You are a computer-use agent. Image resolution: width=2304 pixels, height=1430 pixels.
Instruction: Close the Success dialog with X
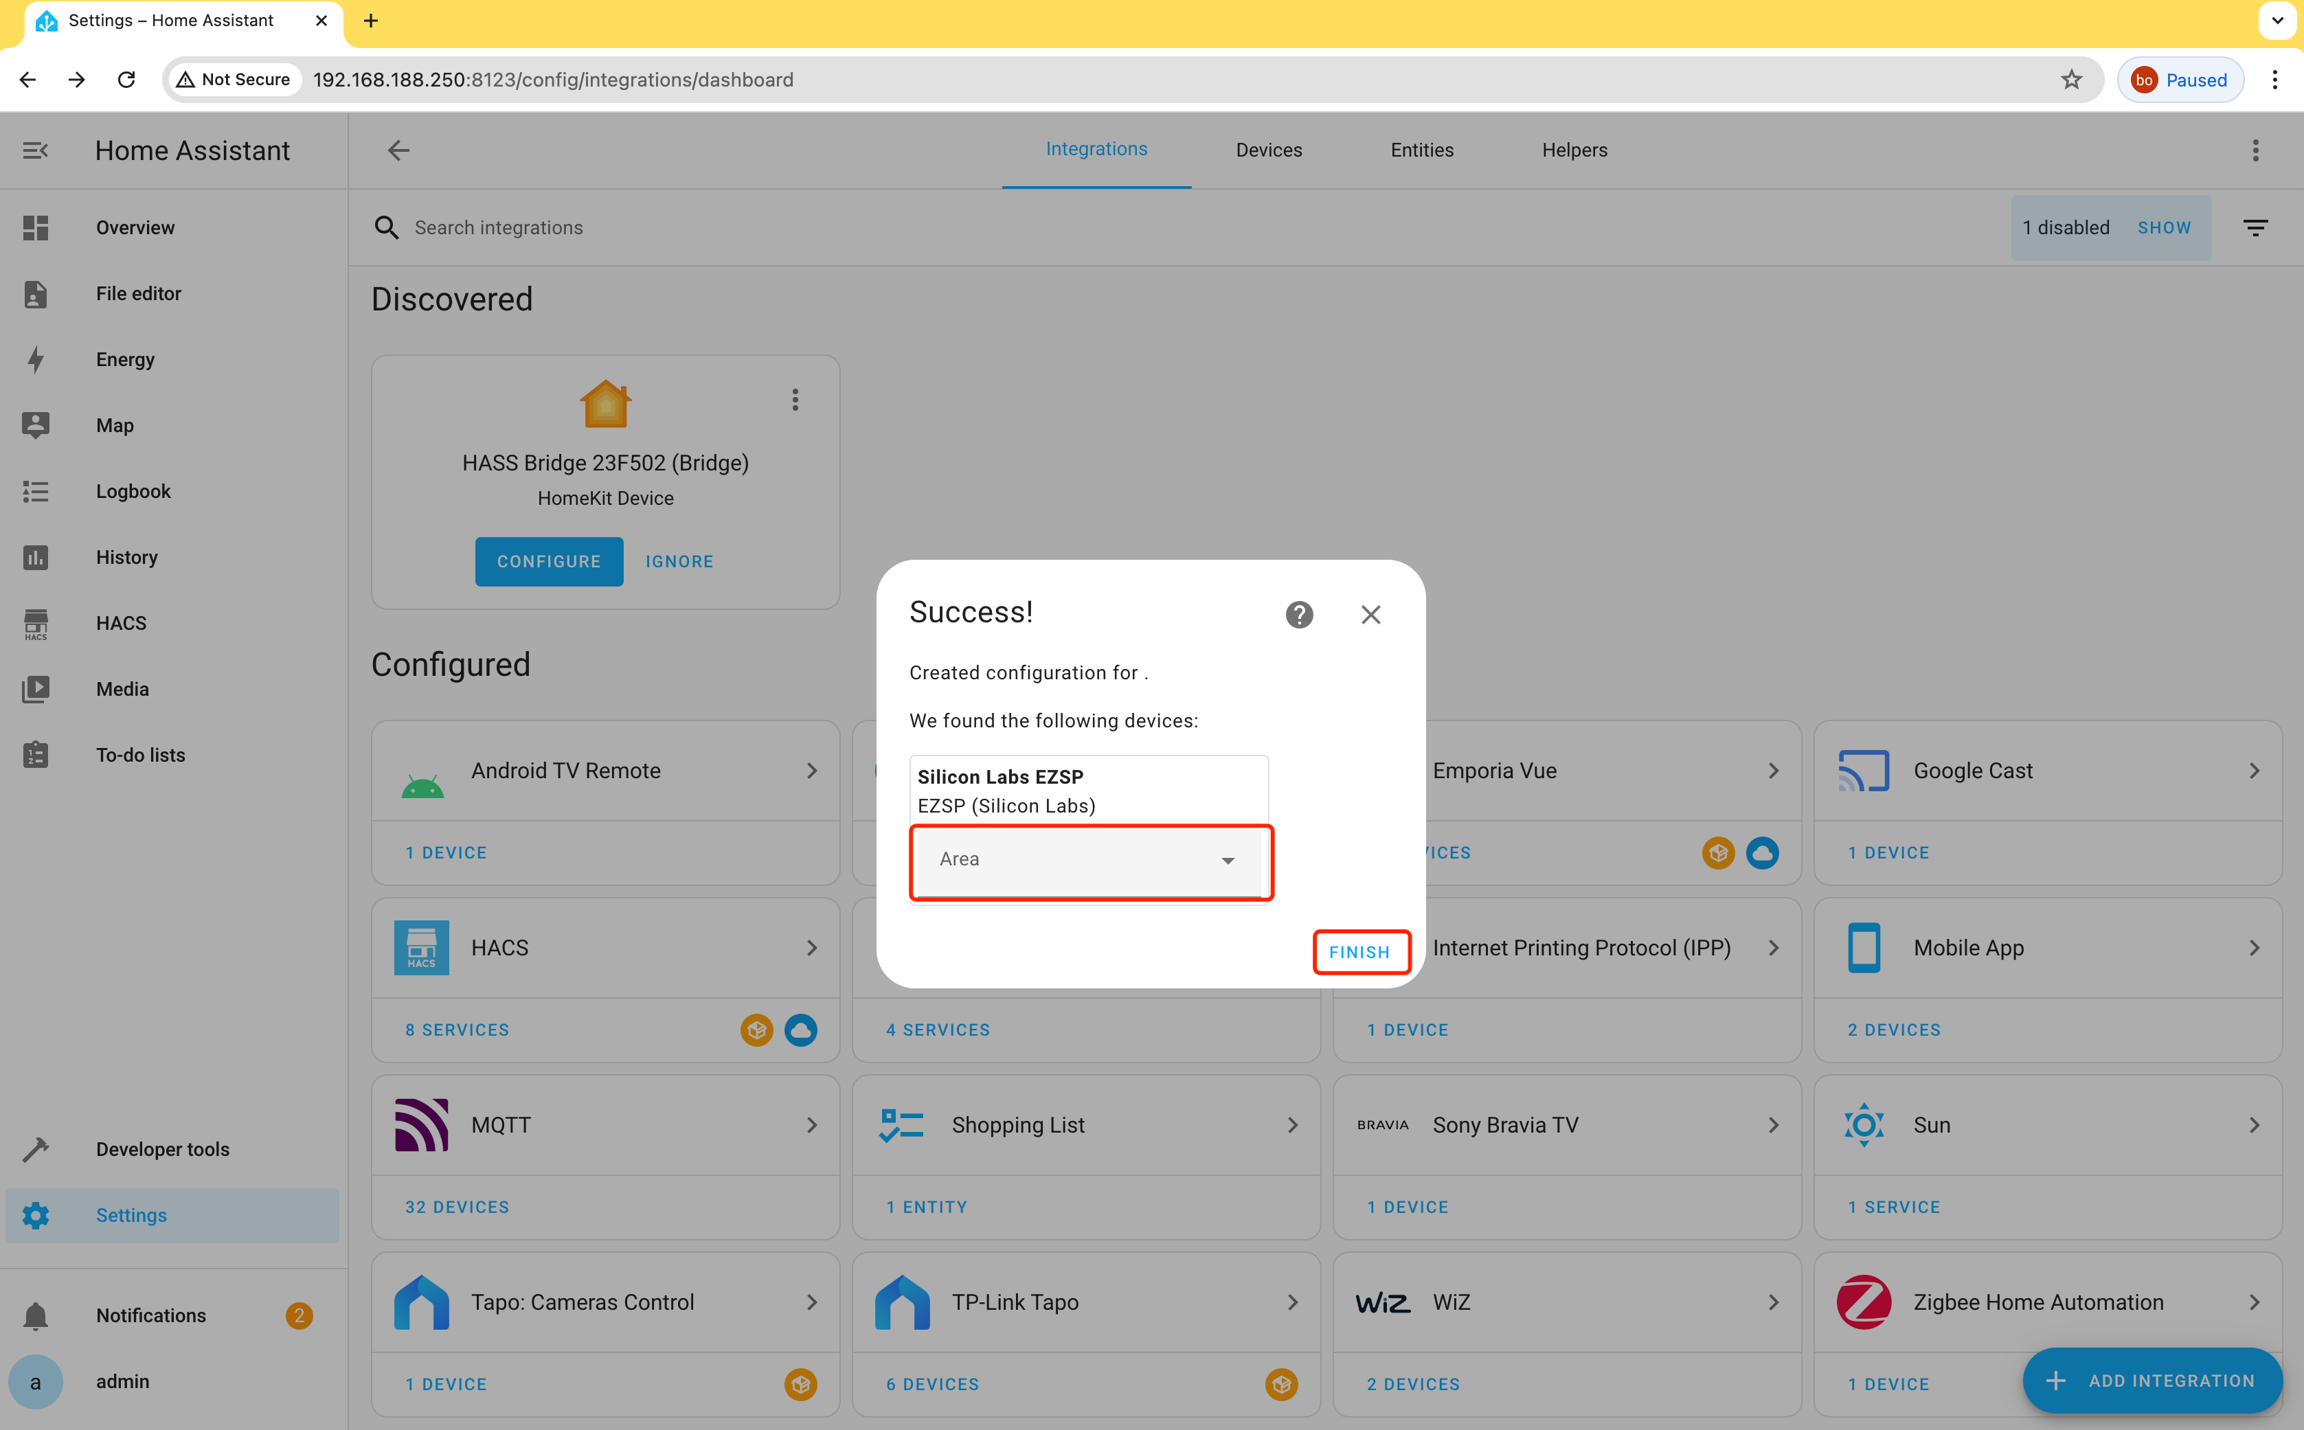point(1370,614)
